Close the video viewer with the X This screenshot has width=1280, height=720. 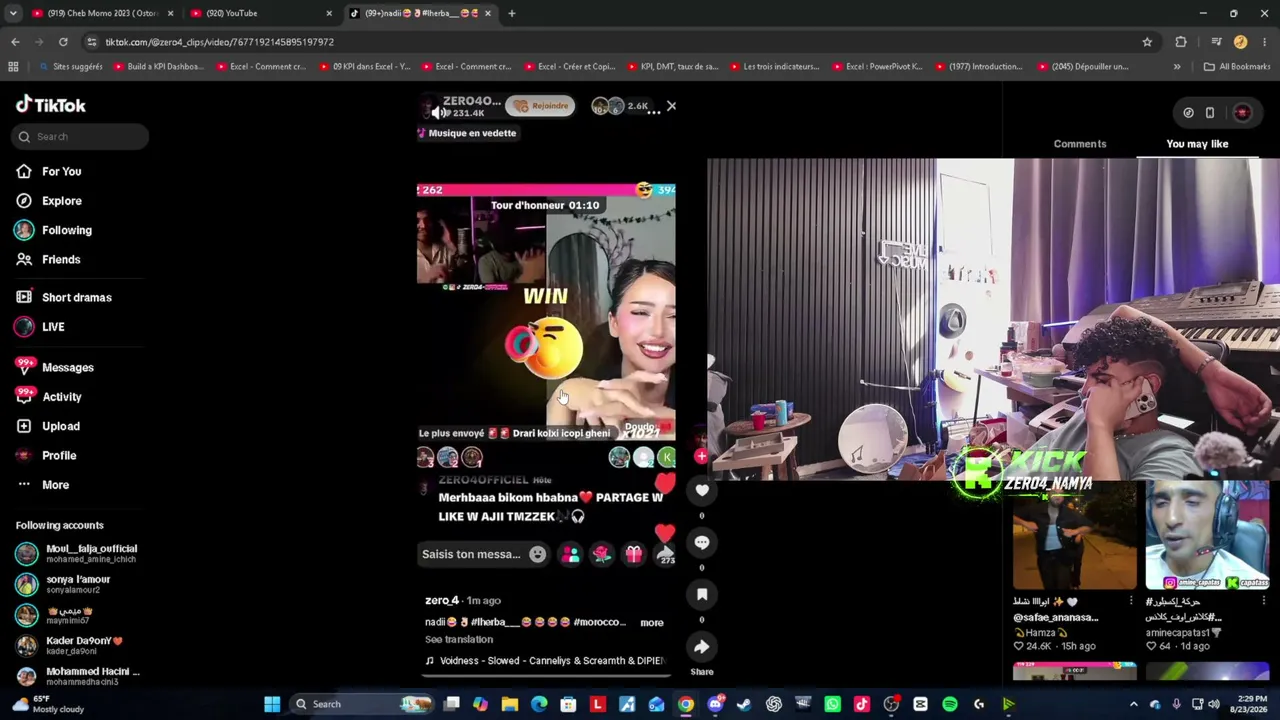671,105
